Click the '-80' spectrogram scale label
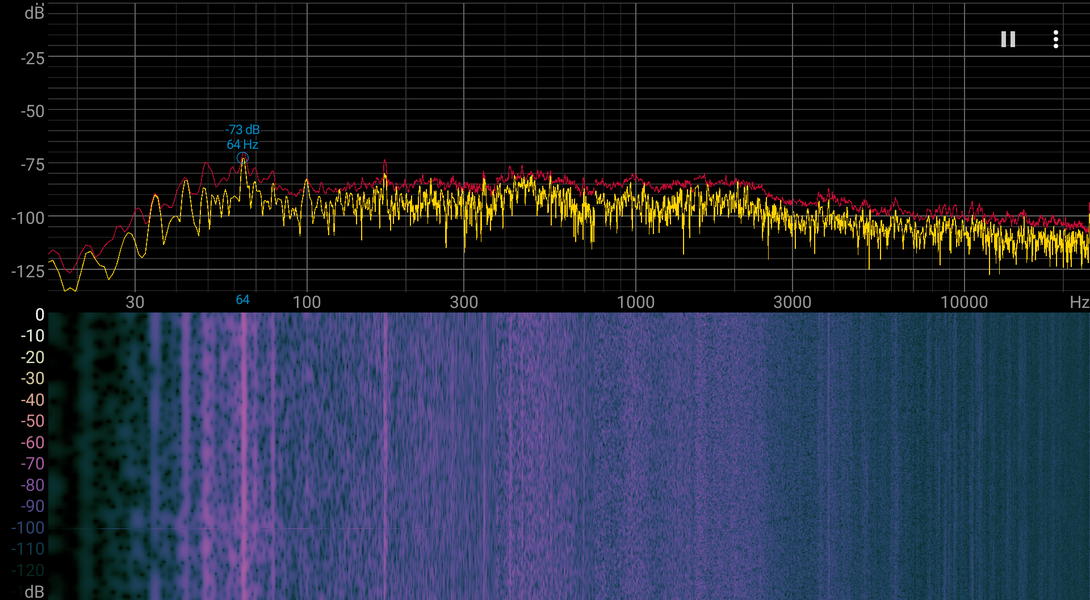Viewport: 1090px width, 600px height. click(33, 485)
